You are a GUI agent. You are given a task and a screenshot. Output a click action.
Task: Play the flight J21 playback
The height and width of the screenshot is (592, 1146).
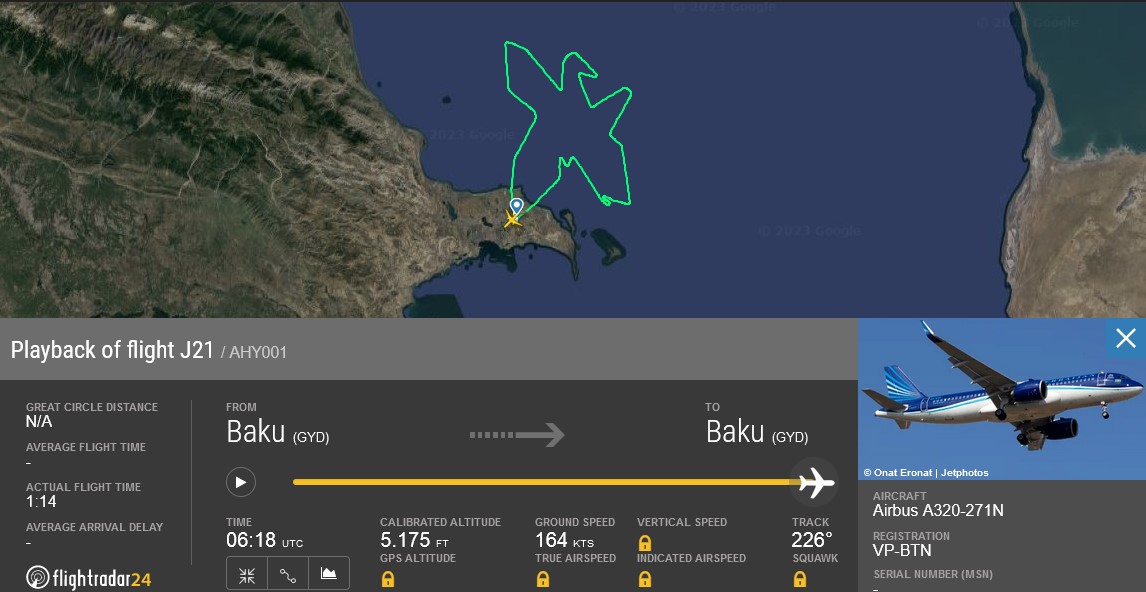pyautogui.click(x=240, y=482)
